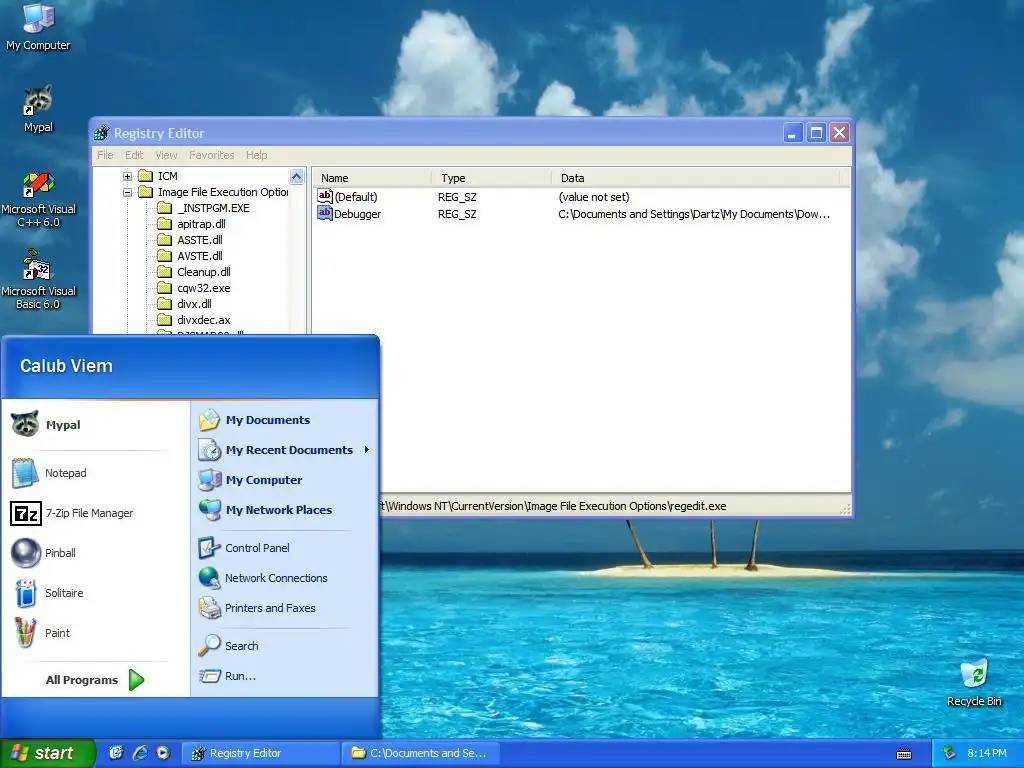Open Network Connections in Start menu

[x=285, y=578]
